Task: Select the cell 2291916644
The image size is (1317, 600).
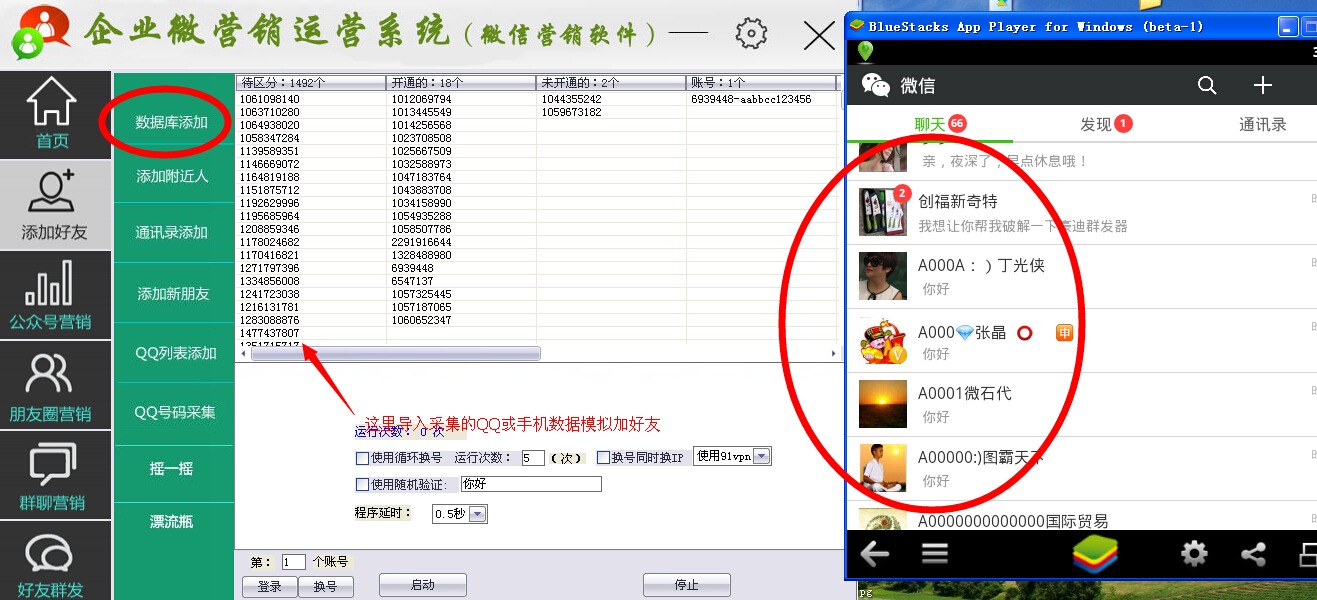Action: pos(461,242)
